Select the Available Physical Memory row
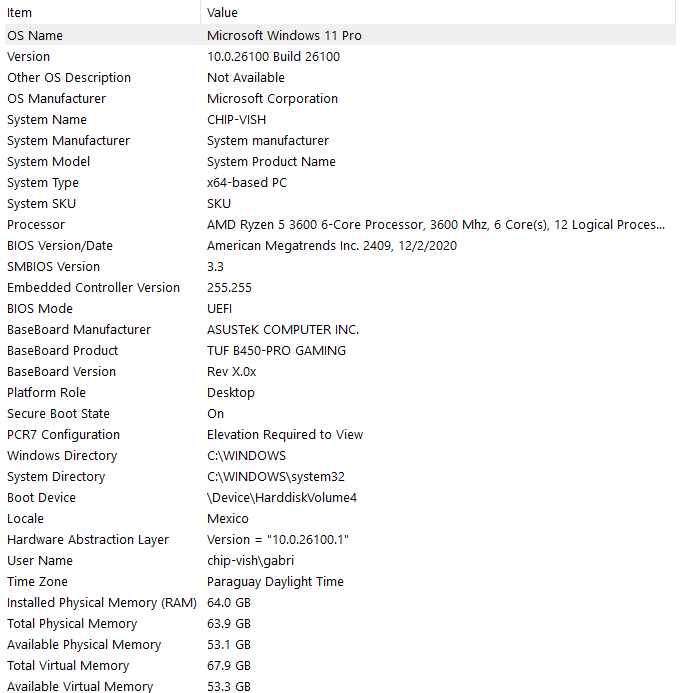The image size is (687, 693). point(340,644)
